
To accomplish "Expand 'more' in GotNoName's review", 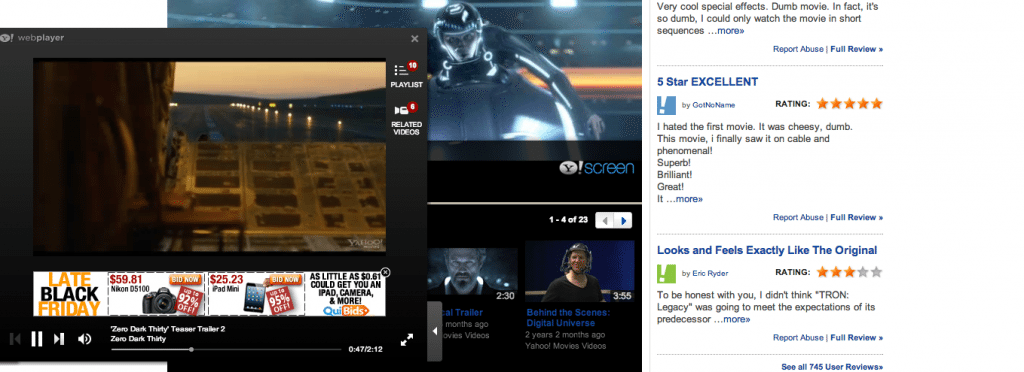I will click(690, 199).
